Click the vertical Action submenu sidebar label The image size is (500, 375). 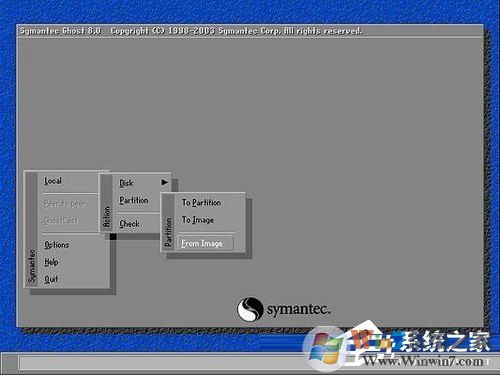pyautogui.click(x=107, y=217)
